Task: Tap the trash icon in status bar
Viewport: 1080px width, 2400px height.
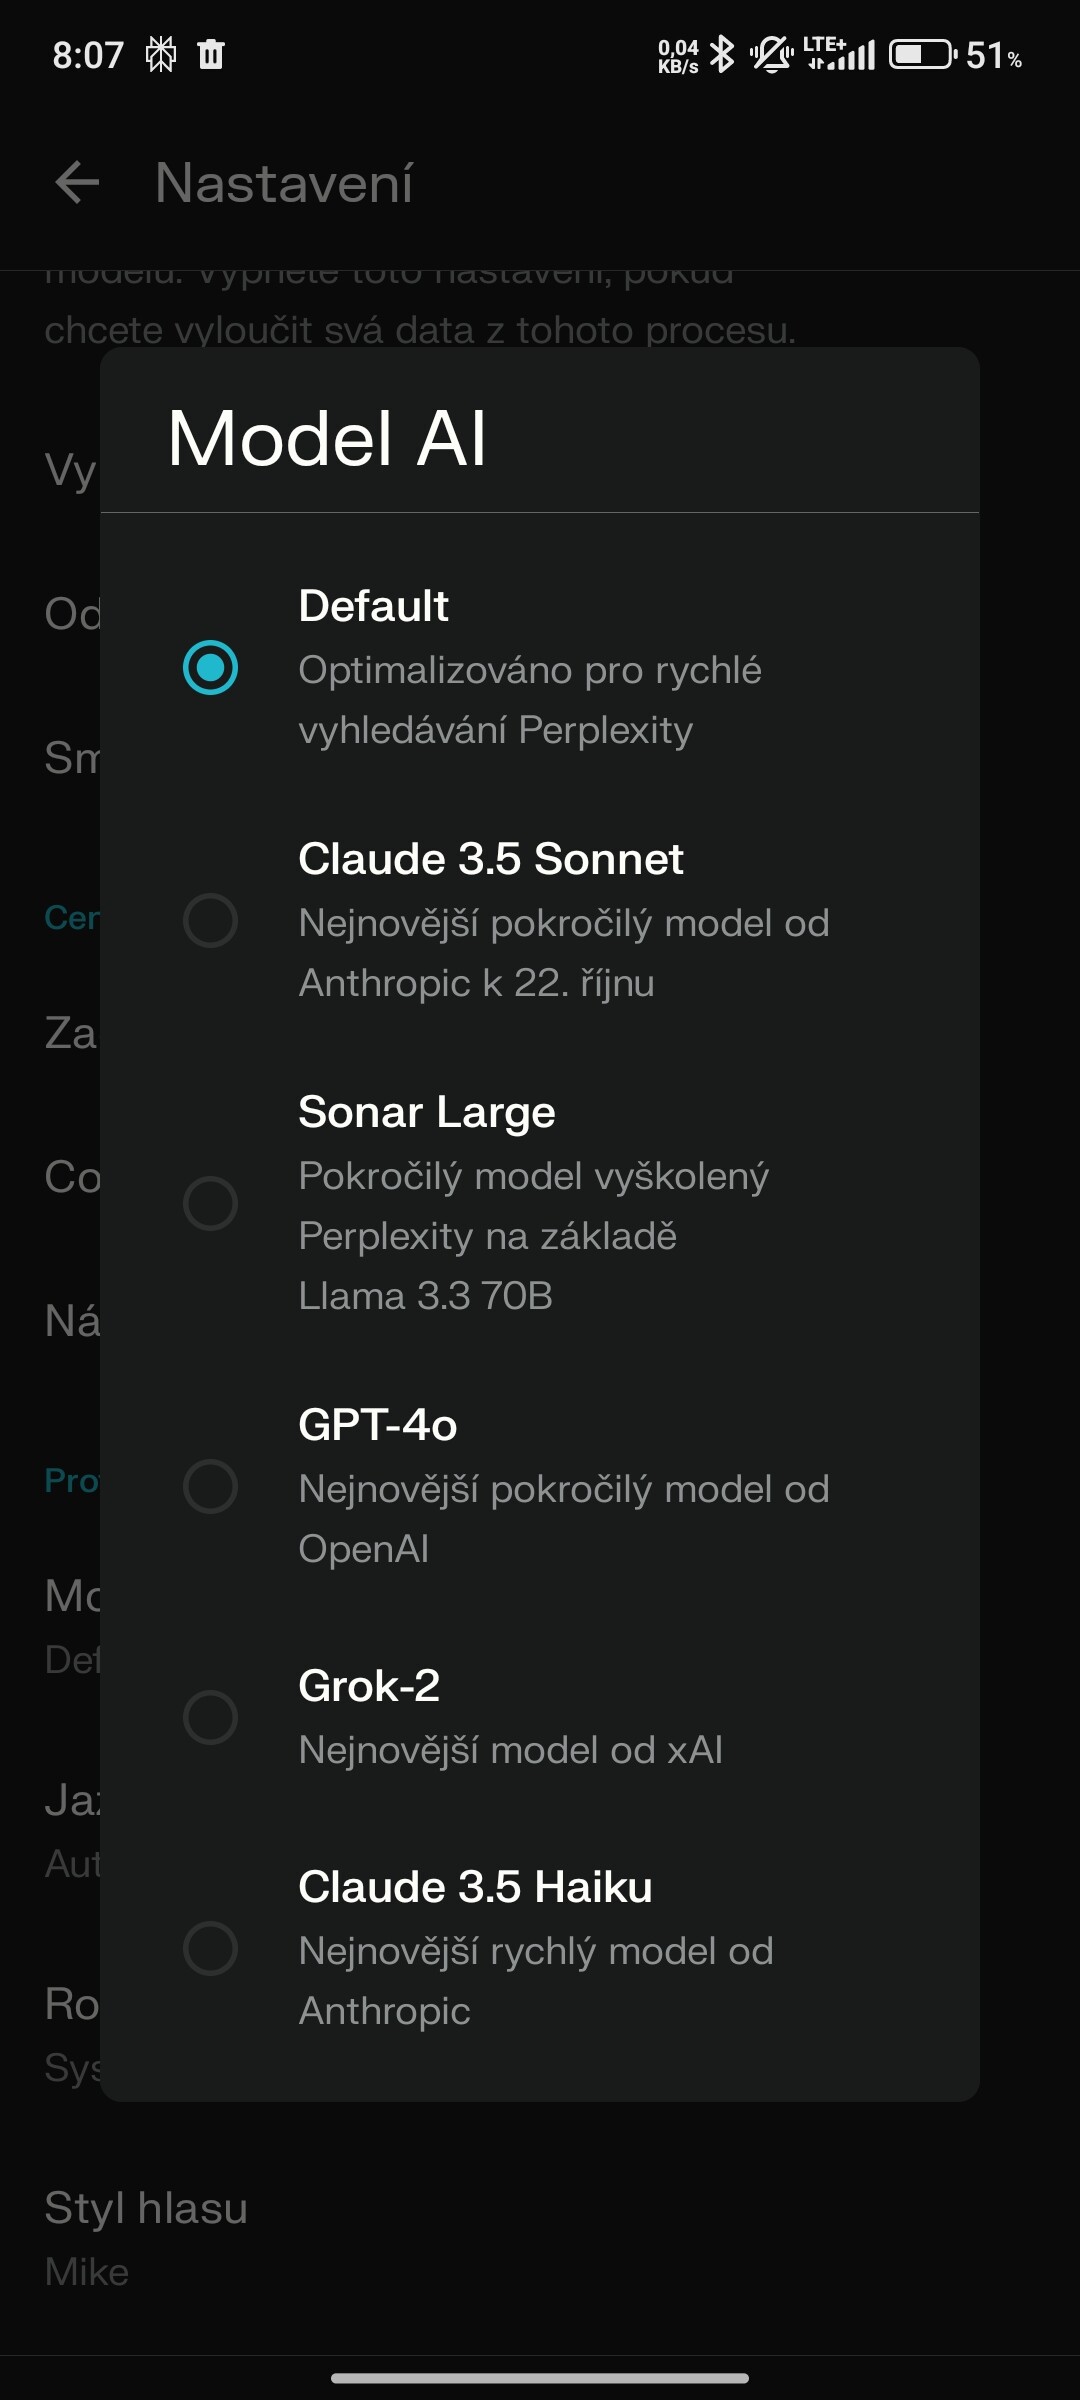Action: [211, 54]
